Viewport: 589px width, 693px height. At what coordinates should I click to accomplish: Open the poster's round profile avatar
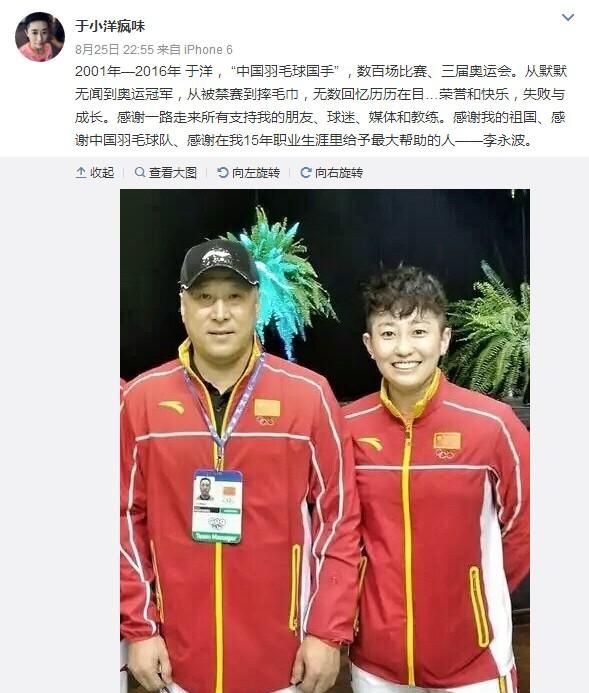pos(40,37)
